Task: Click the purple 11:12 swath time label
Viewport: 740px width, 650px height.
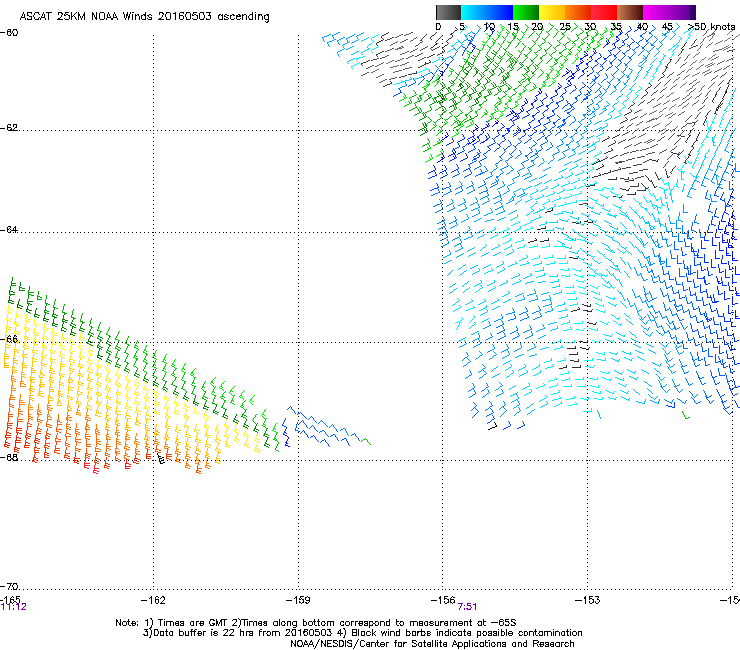Action: pos(14,607)
